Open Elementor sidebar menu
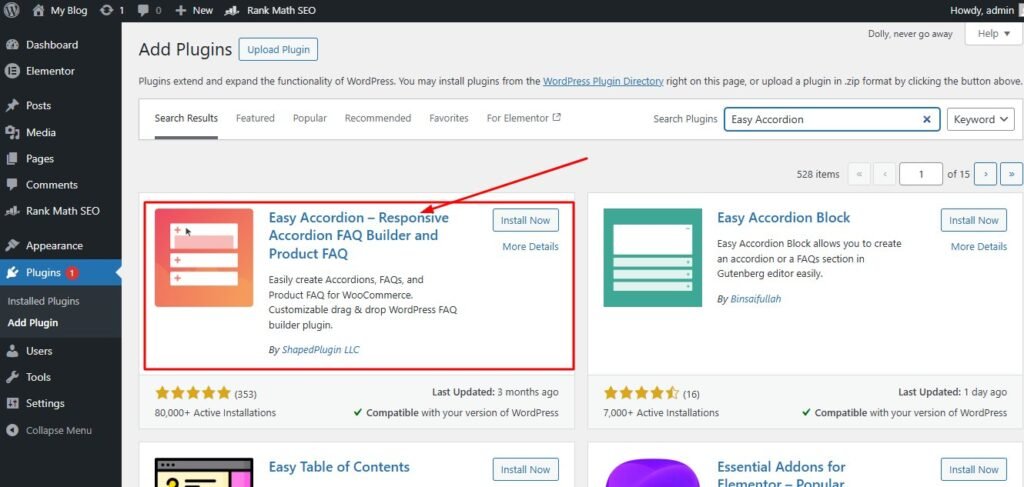The image size is (1024, 487). [50, 71]
